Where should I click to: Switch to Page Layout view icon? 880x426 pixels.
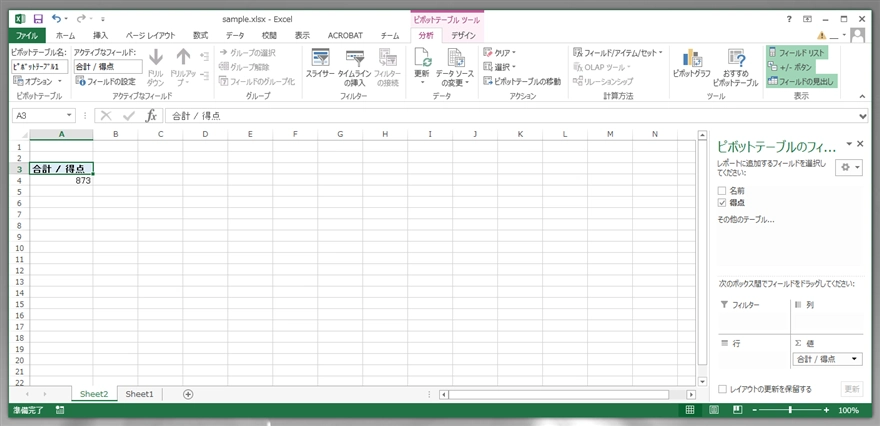[714, 410]
